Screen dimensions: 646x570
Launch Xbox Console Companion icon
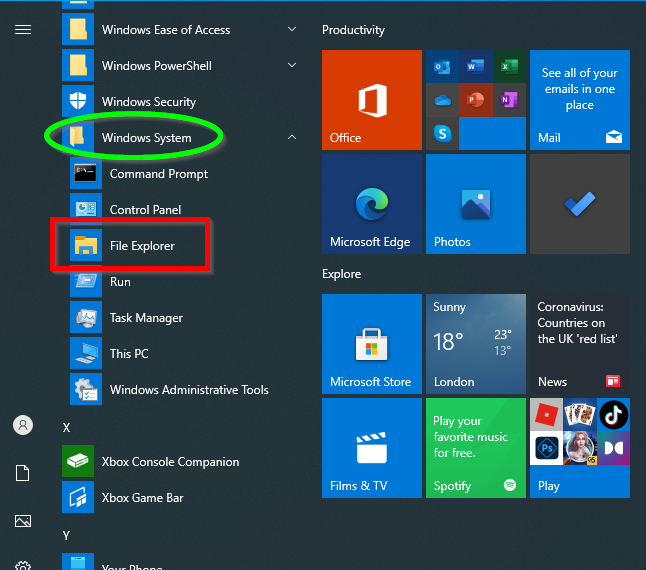[x=78, y=461]
